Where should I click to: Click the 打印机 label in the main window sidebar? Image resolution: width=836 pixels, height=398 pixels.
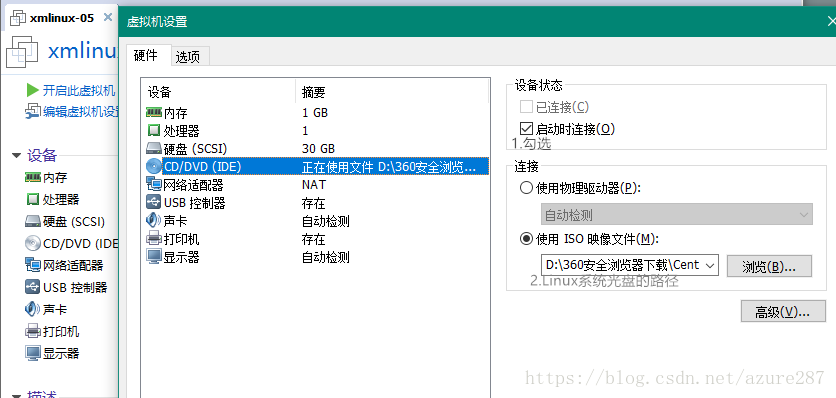tap(61, 331)
